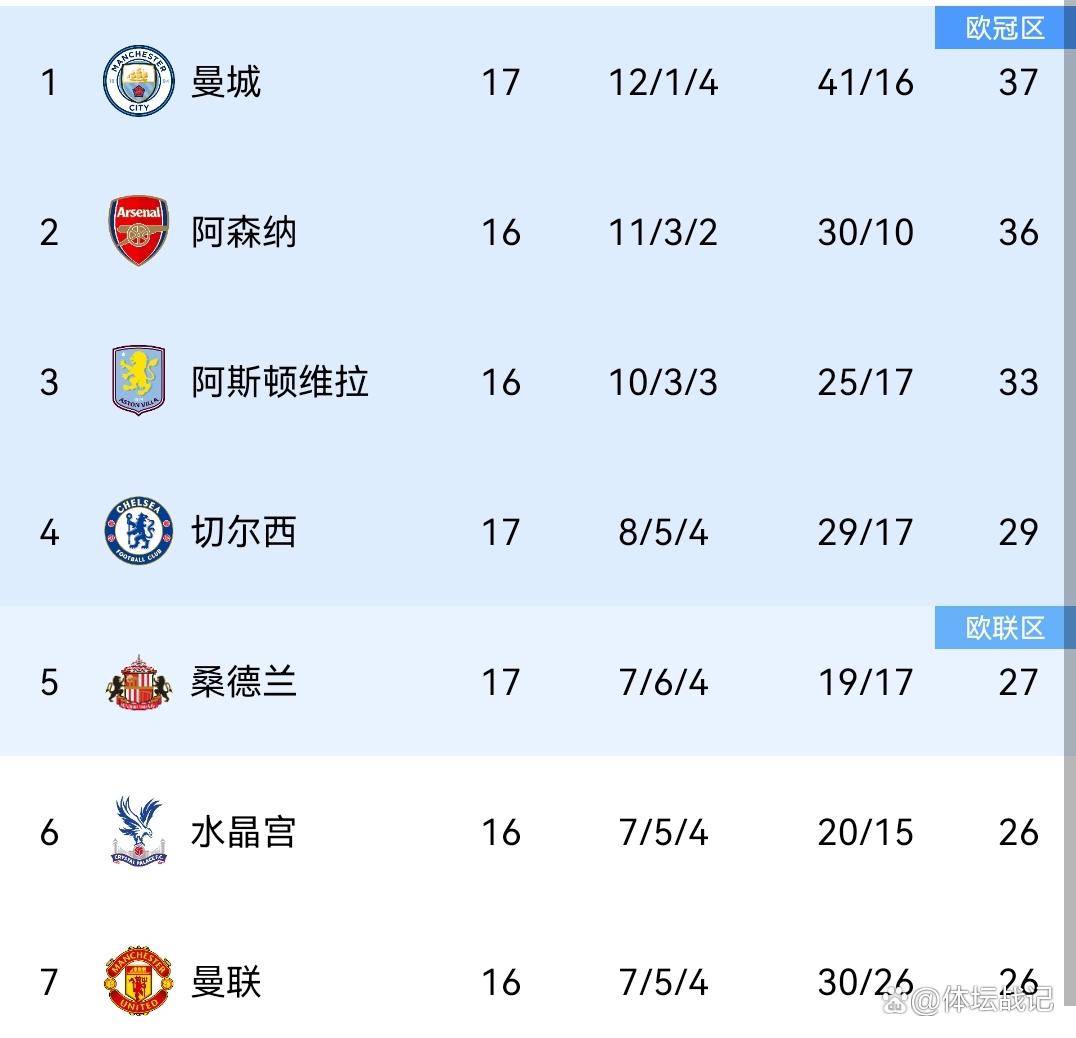Open the 阿斯顿维拉 team page
Viewport: 1076px width, 1038px height.
[280, 382]
